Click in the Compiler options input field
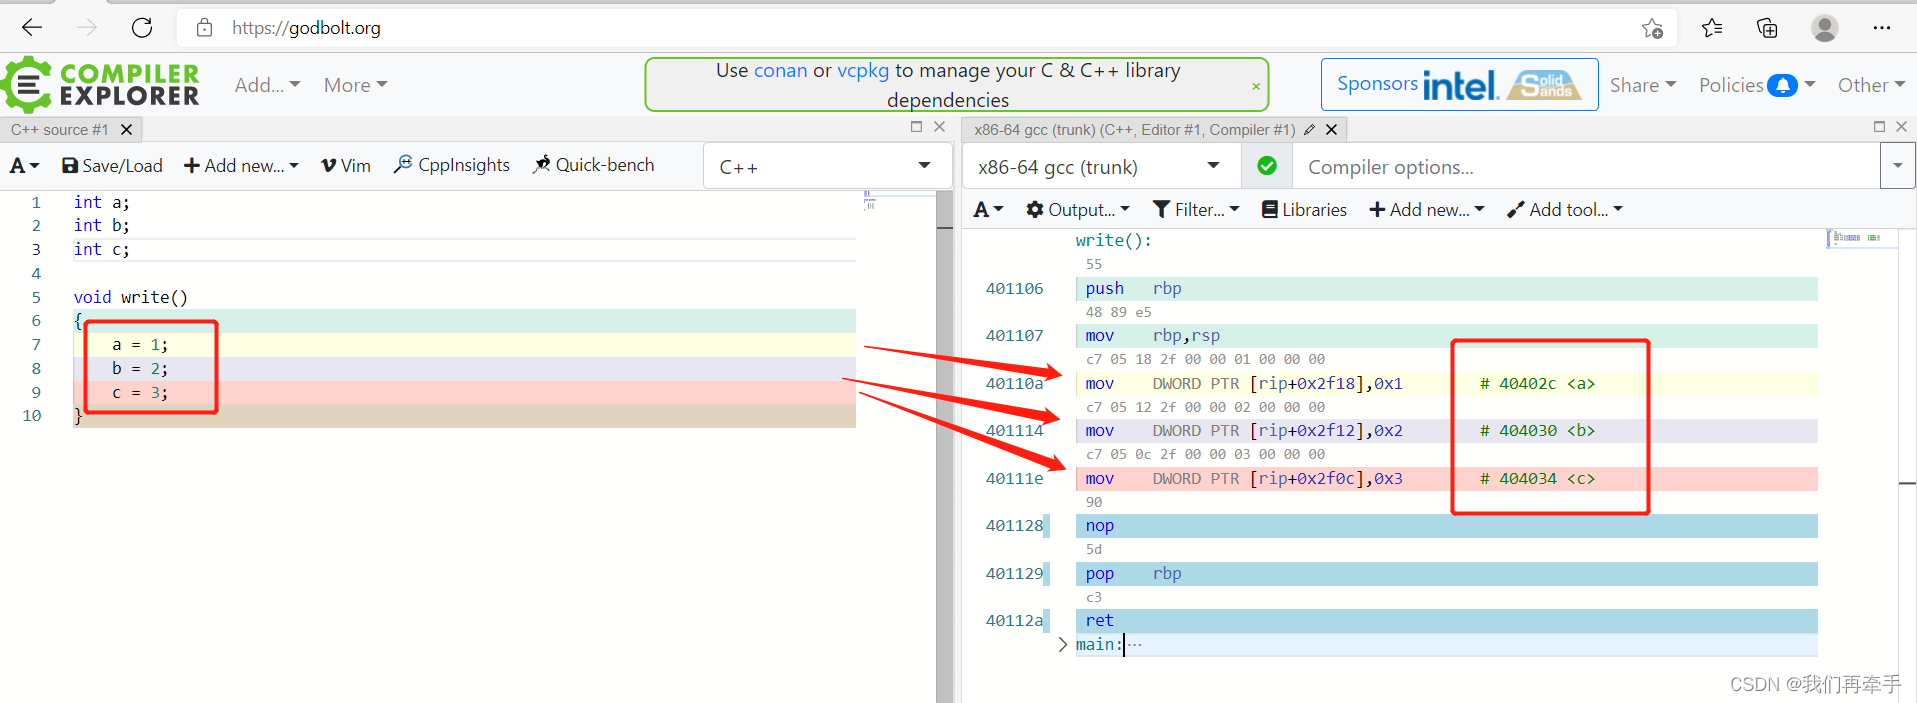The image size is (1917, 703). click(1586, 166)
